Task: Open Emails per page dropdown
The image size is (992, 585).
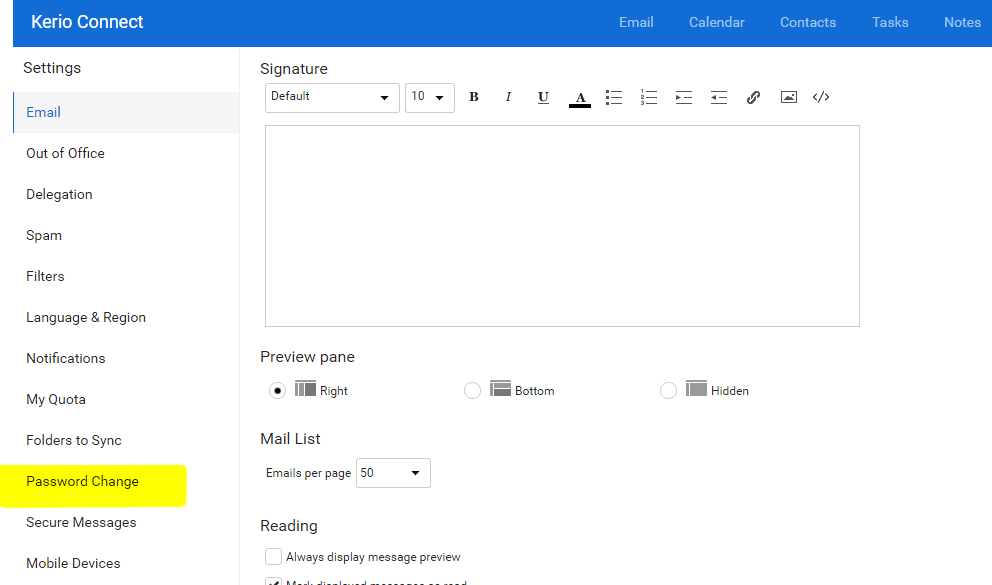Action: [393, 473]
